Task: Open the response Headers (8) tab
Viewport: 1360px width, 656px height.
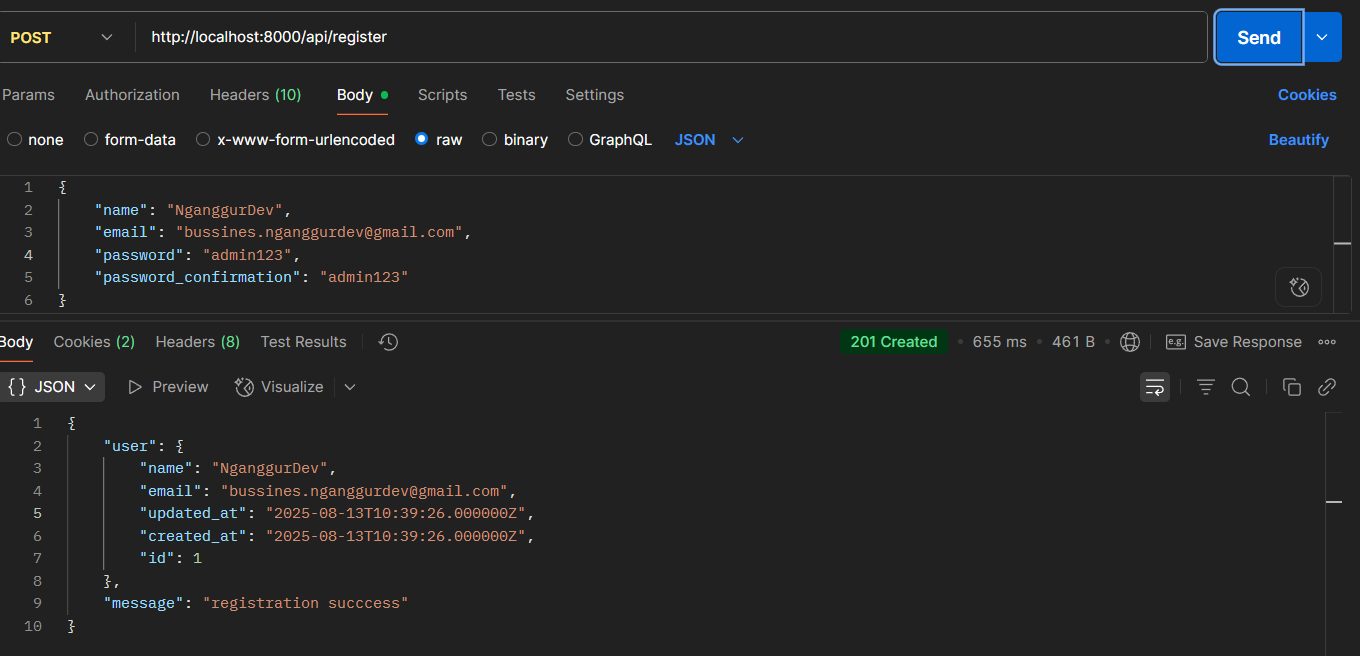Action: pos(198,342)
